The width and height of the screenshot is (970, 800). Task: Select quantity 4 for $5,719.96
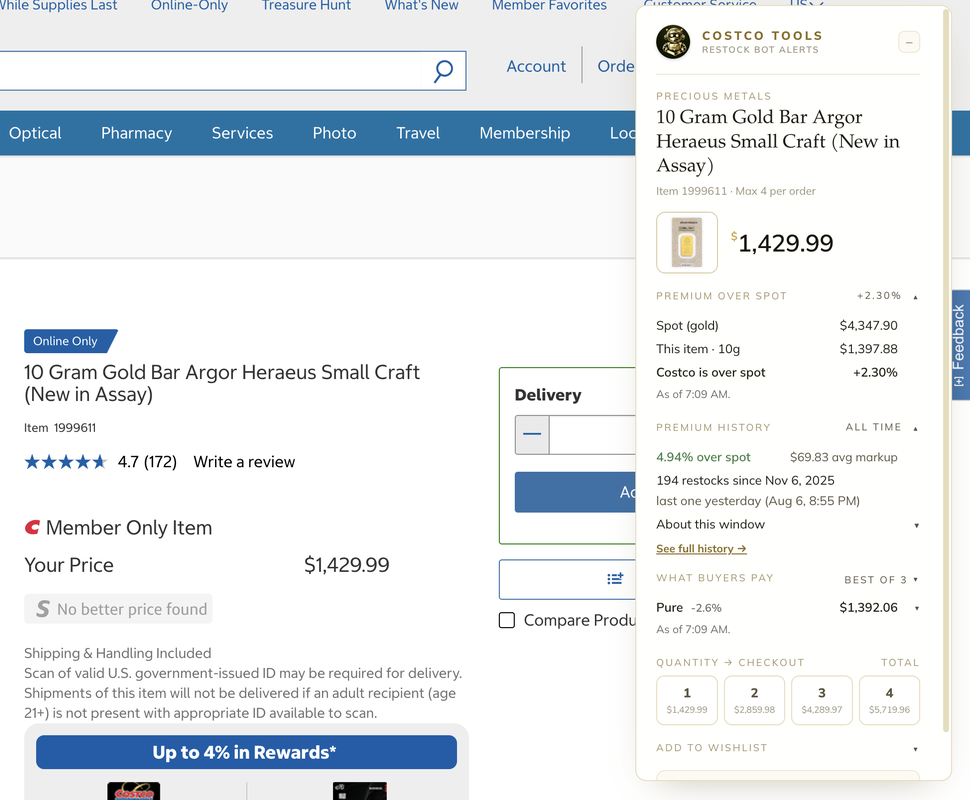(889, 700)
